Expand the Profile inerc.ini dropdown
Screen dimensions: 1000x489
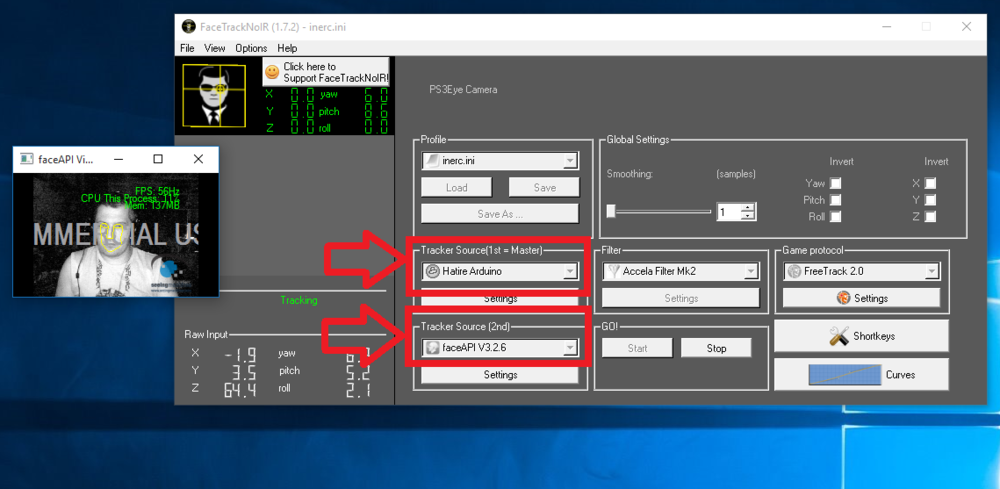[x=571, y=161]
